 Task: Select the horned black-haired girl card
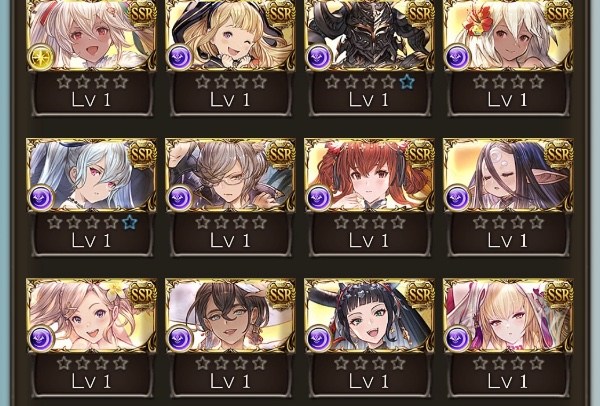tap(369, 315)
